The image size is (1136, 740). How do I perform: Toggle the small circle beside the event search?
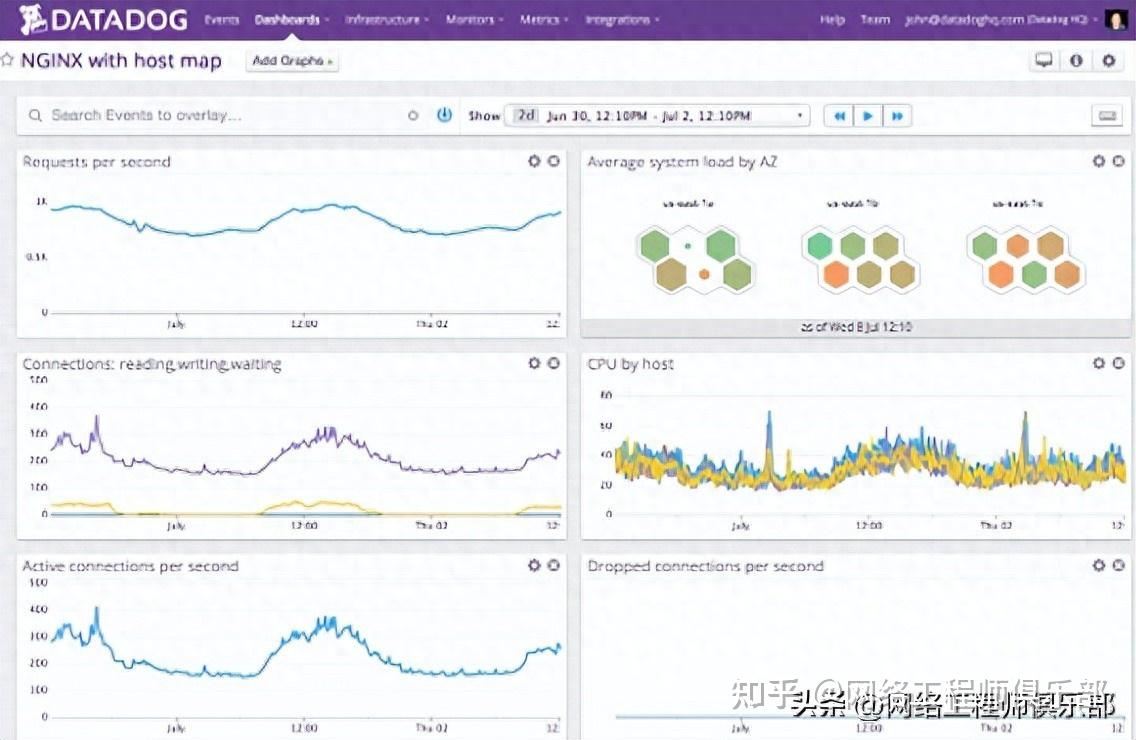412,115
